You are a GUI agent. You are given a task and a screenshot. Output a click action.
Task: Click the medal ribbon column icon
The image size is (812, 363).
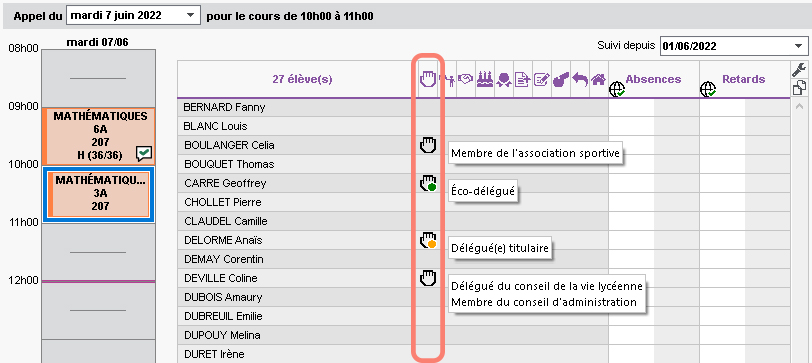(503, 80)
